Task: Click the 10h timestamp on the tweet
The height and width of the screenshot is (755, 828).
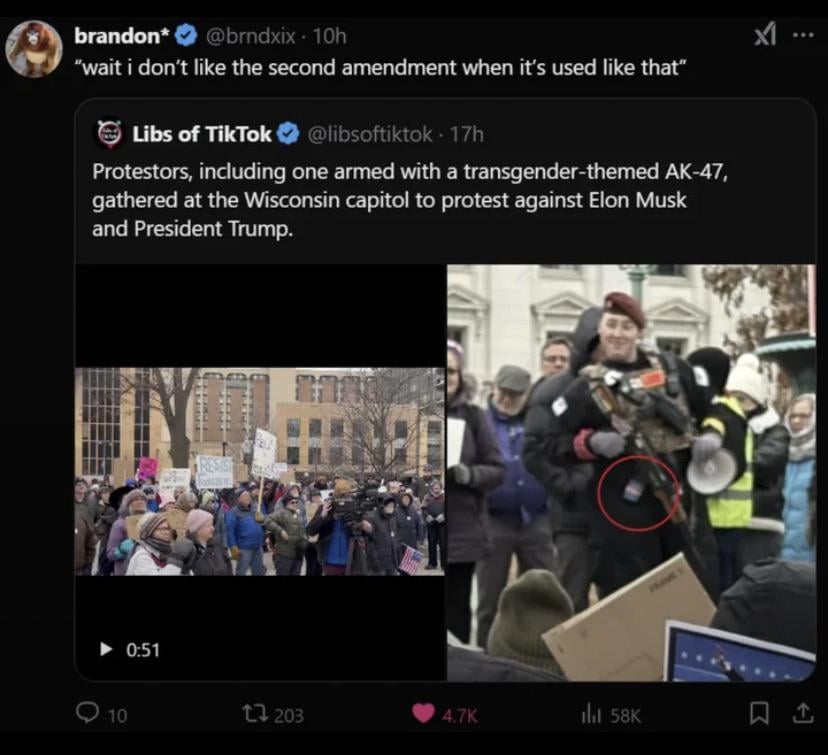Action: click(329, 36)
